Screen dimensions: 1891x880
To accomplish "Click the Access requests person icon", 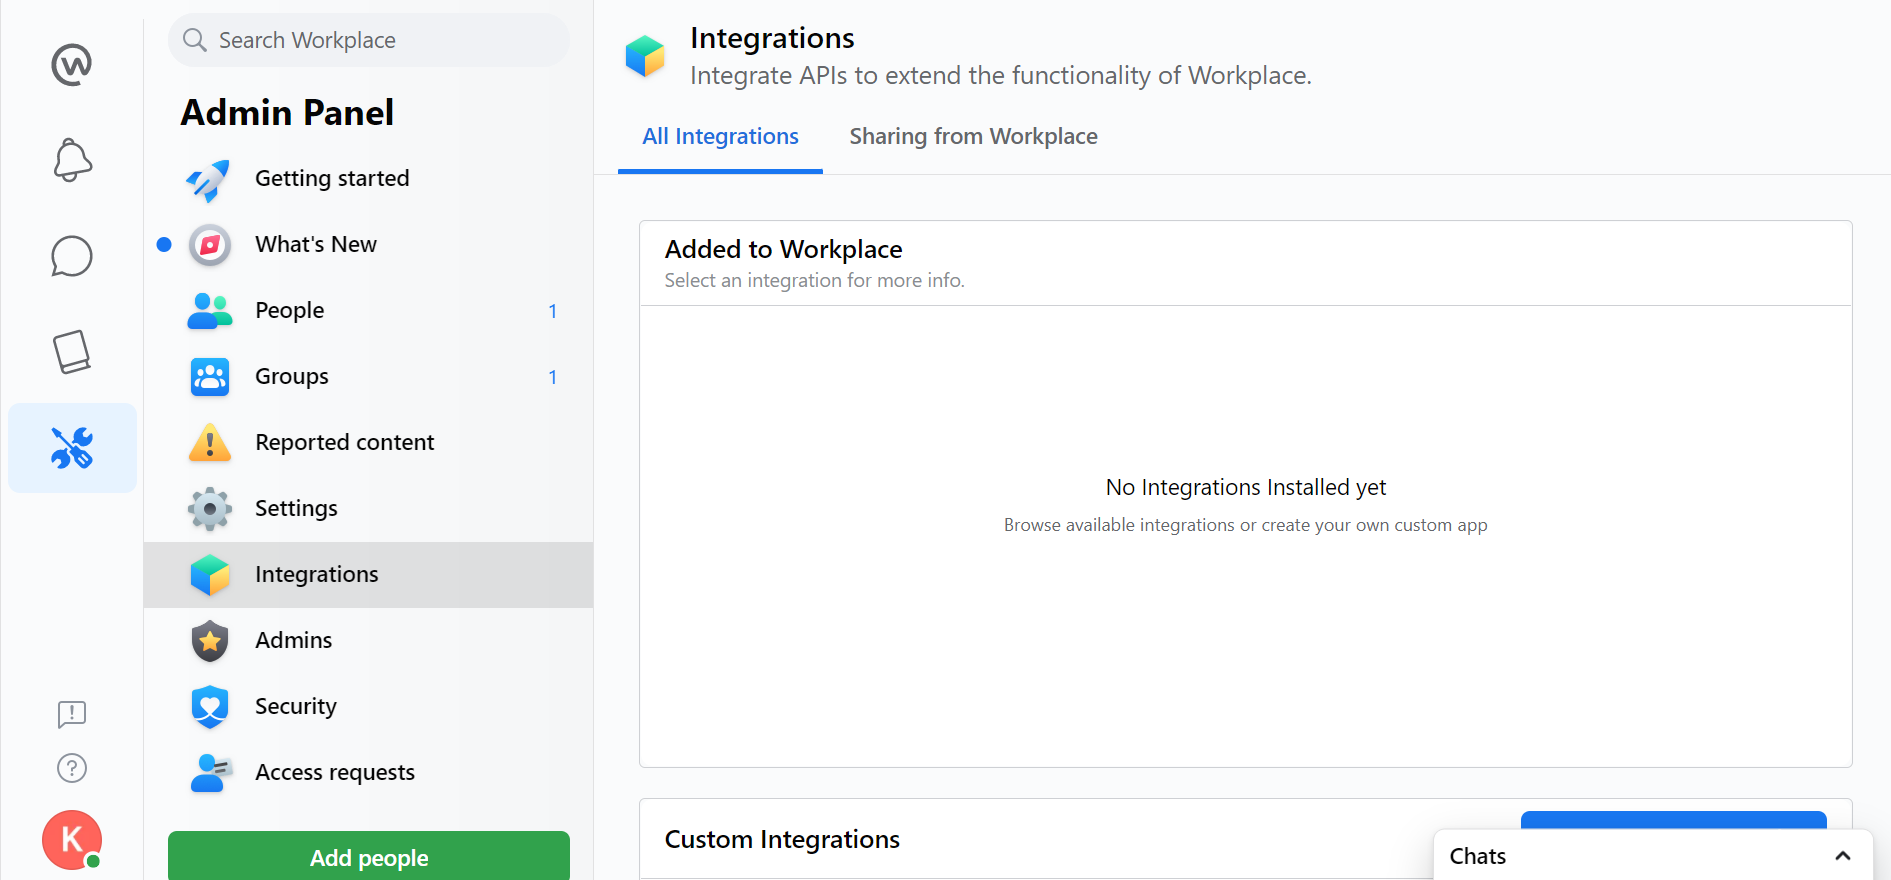I will click(x=211, y=773).
